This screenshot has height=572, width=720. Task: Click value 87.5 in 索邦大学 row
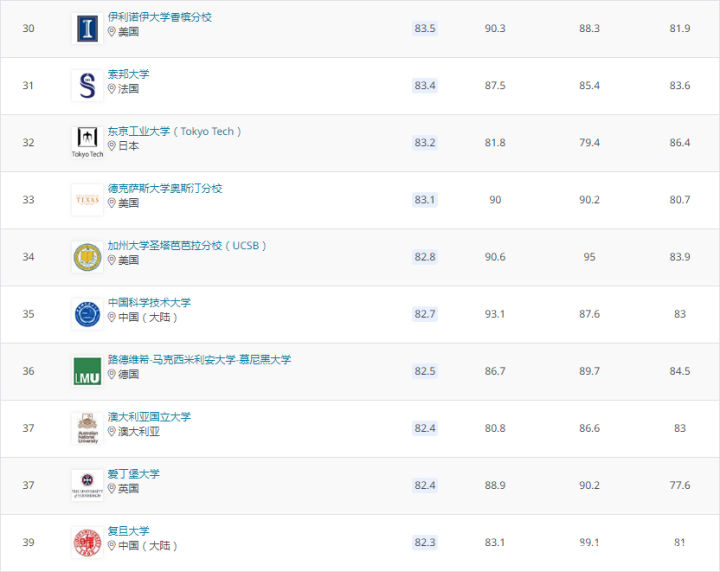(495, 85)
